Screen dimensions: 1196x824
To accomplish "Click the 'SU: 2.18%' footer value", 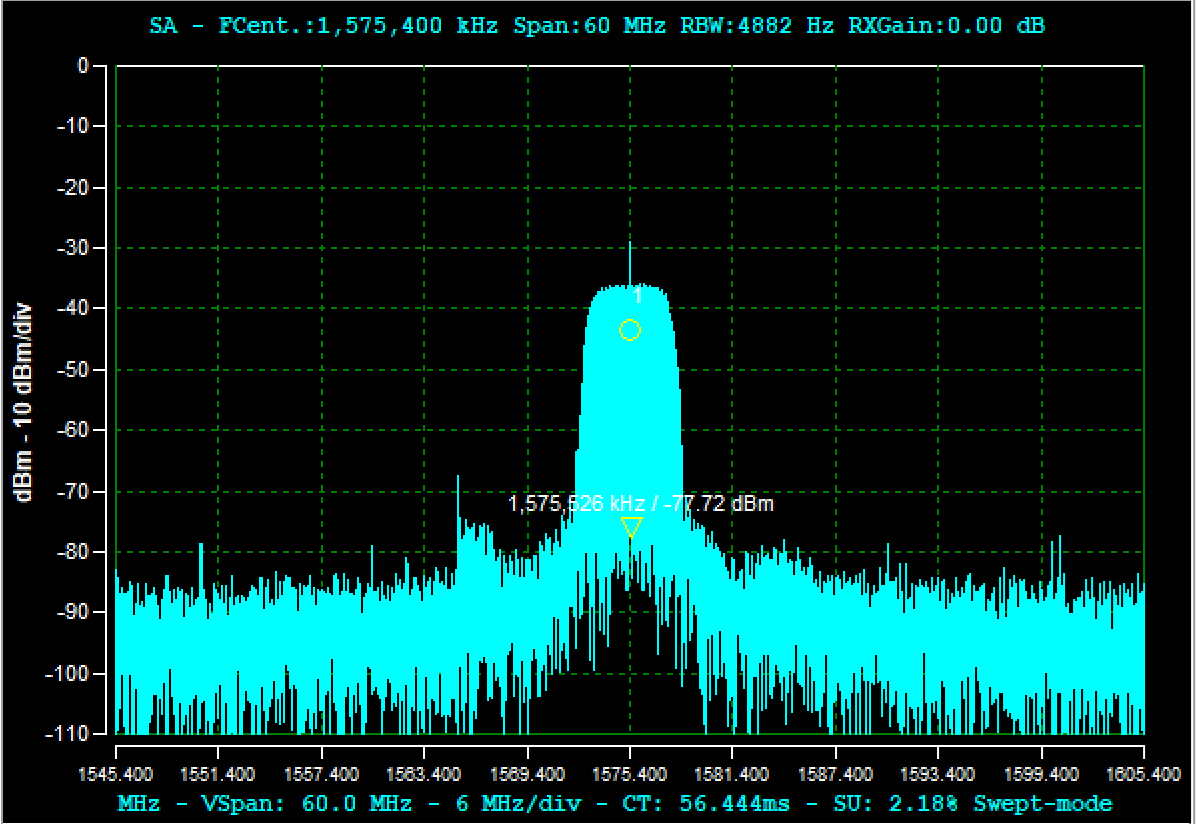I will coord(895,803).
